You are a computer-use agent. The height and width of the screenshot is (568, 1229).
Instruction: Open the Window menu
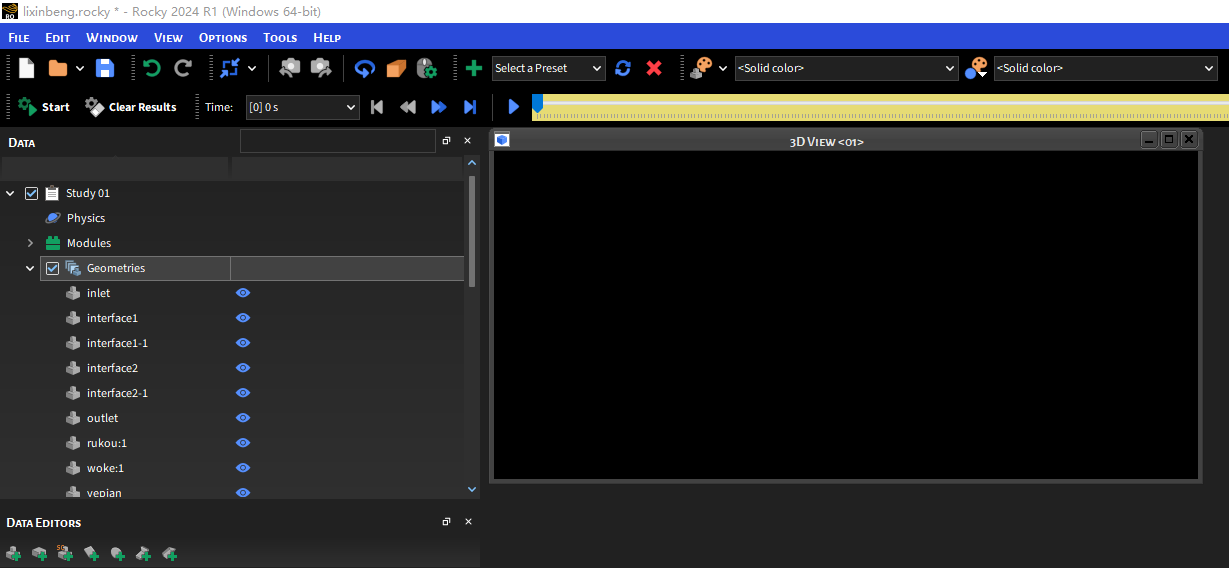112,38
